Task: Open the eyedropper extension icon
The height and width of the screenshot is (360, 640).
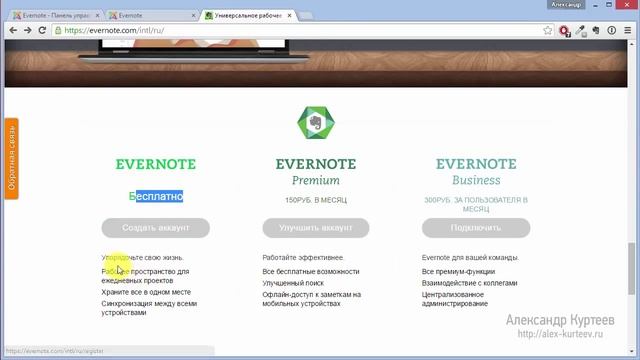Action: click(x=580, y=31)
